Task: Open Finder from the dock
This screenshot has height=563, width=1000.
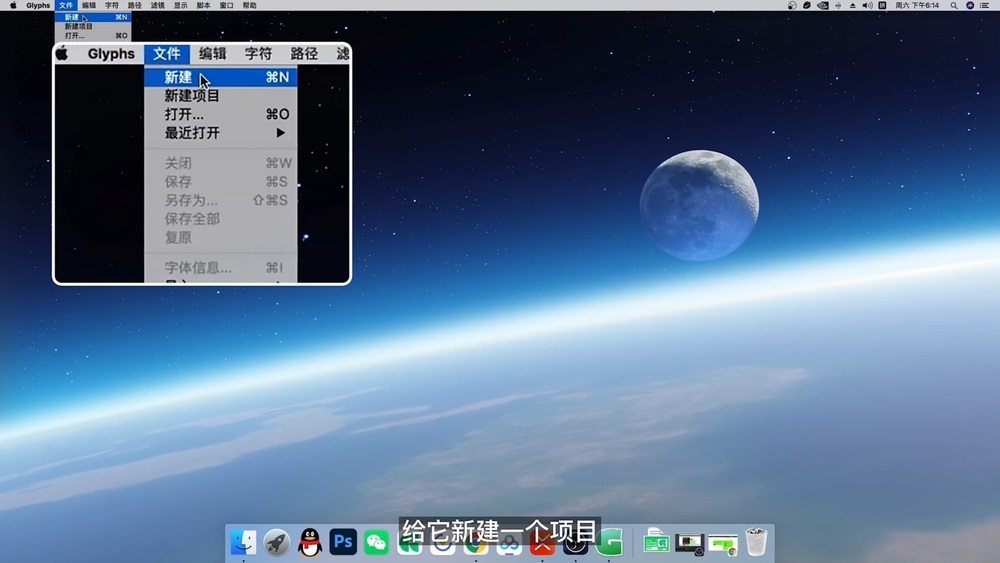Action: (x=243, y=542)
